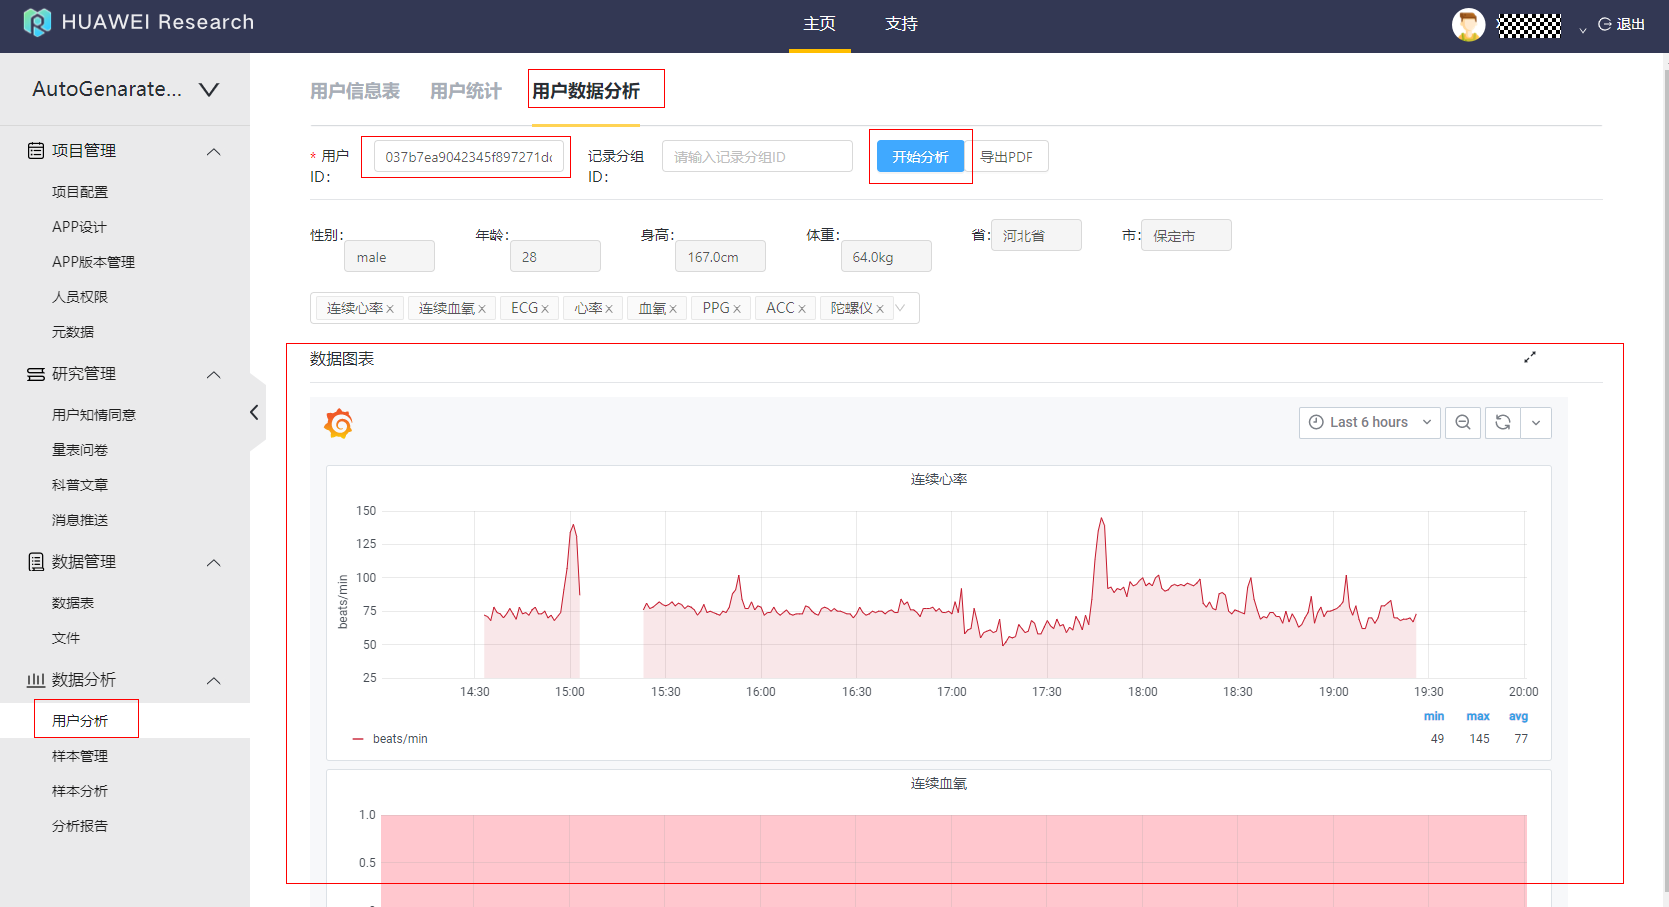Remove the 陀螺仪 tag
1669x907 pixels.
click(x=880, y=309)
